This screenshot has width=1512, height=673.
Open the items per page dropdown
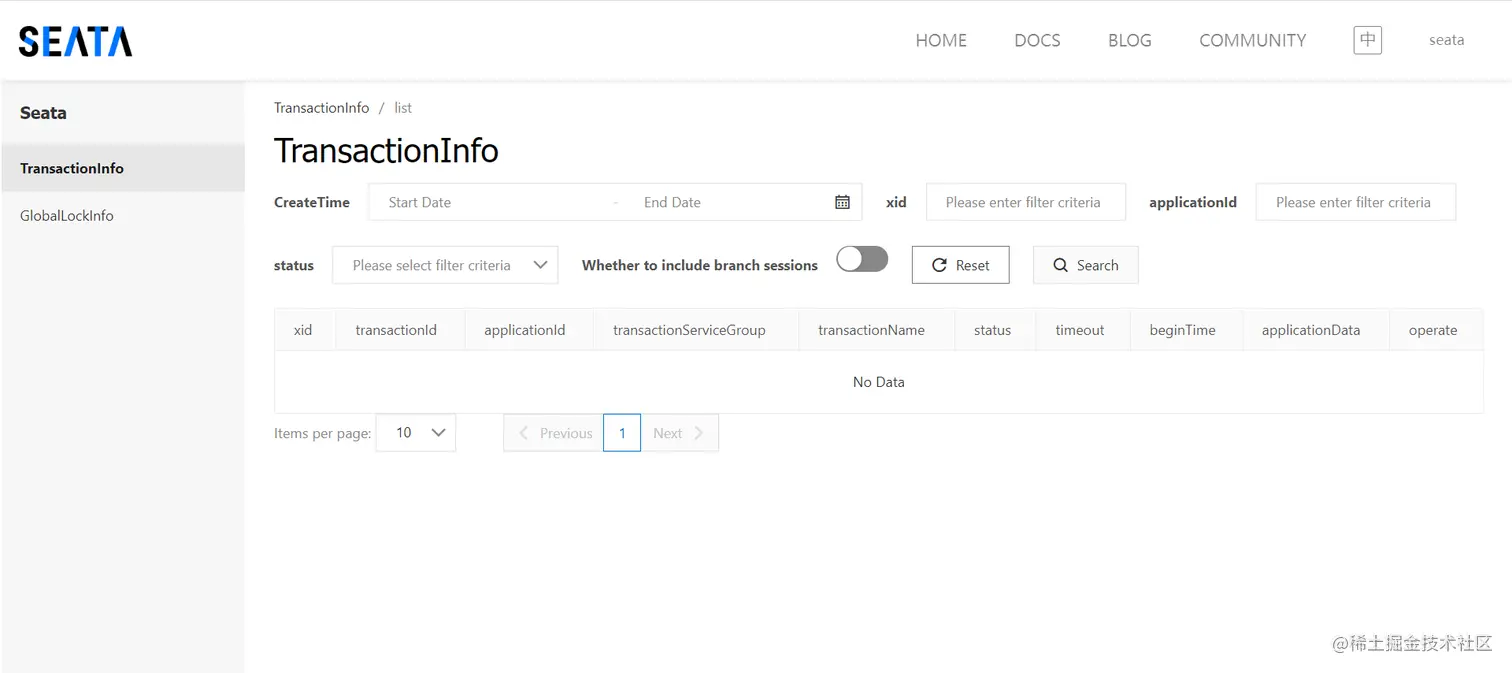416,433
